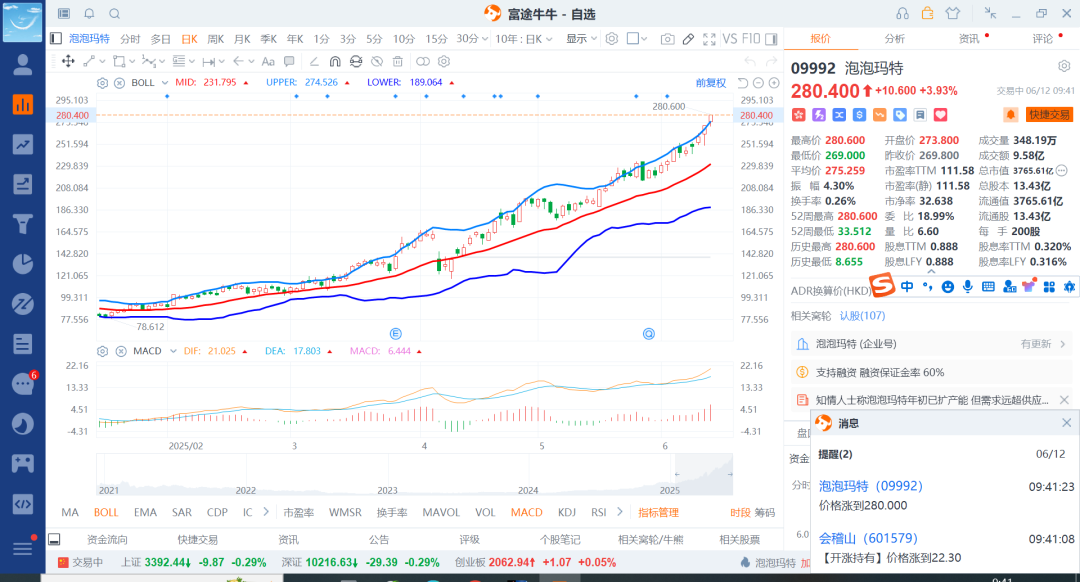Toggle the 筹码 chip distribution view
Screen dimensions: 1080x582
(x=764, y=512)
